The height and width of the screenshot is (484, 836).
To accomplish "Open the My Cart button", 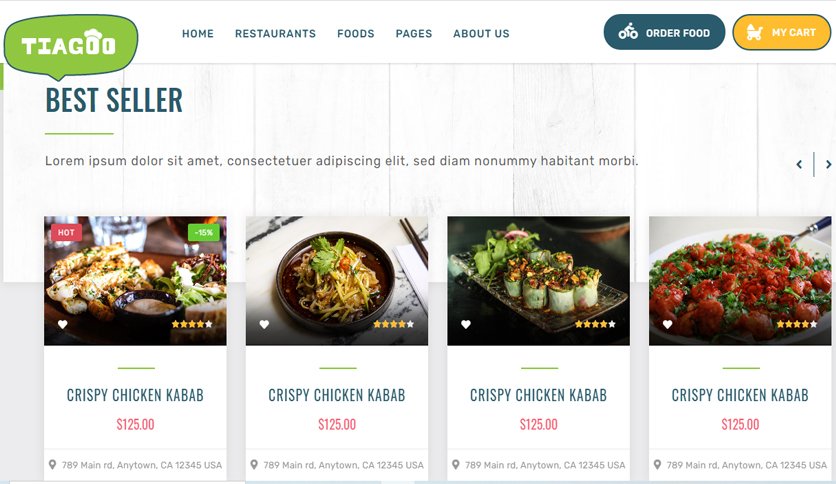I will [782, 33].
